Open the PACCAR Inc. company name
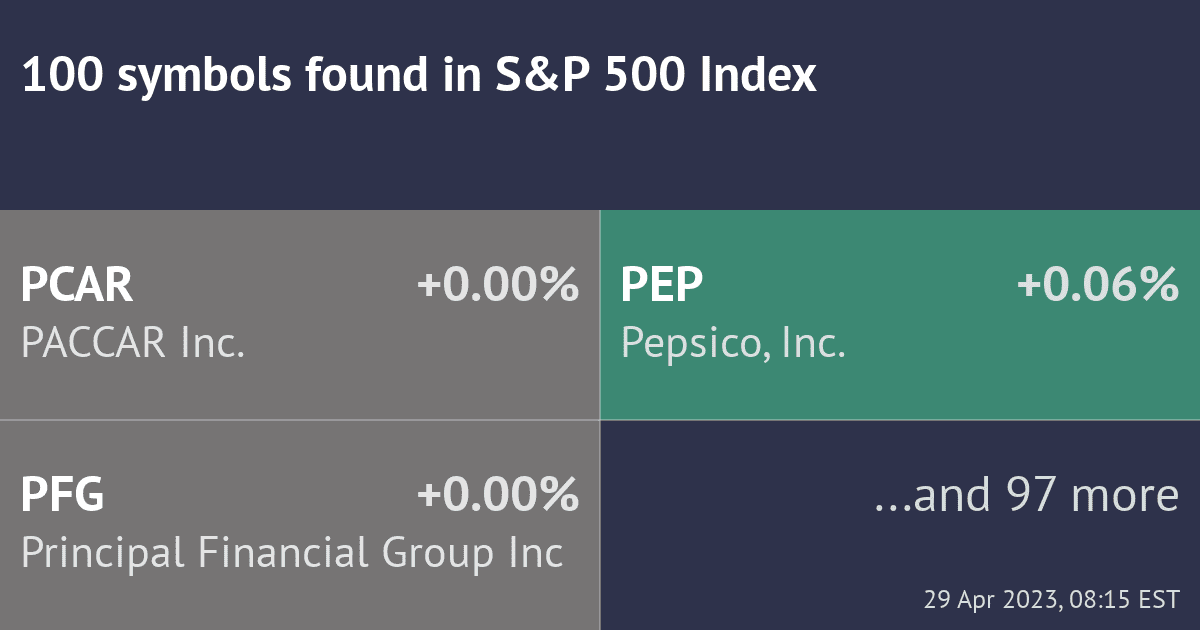The height and width of the screenshot is (630, 1200). point(133,344)
